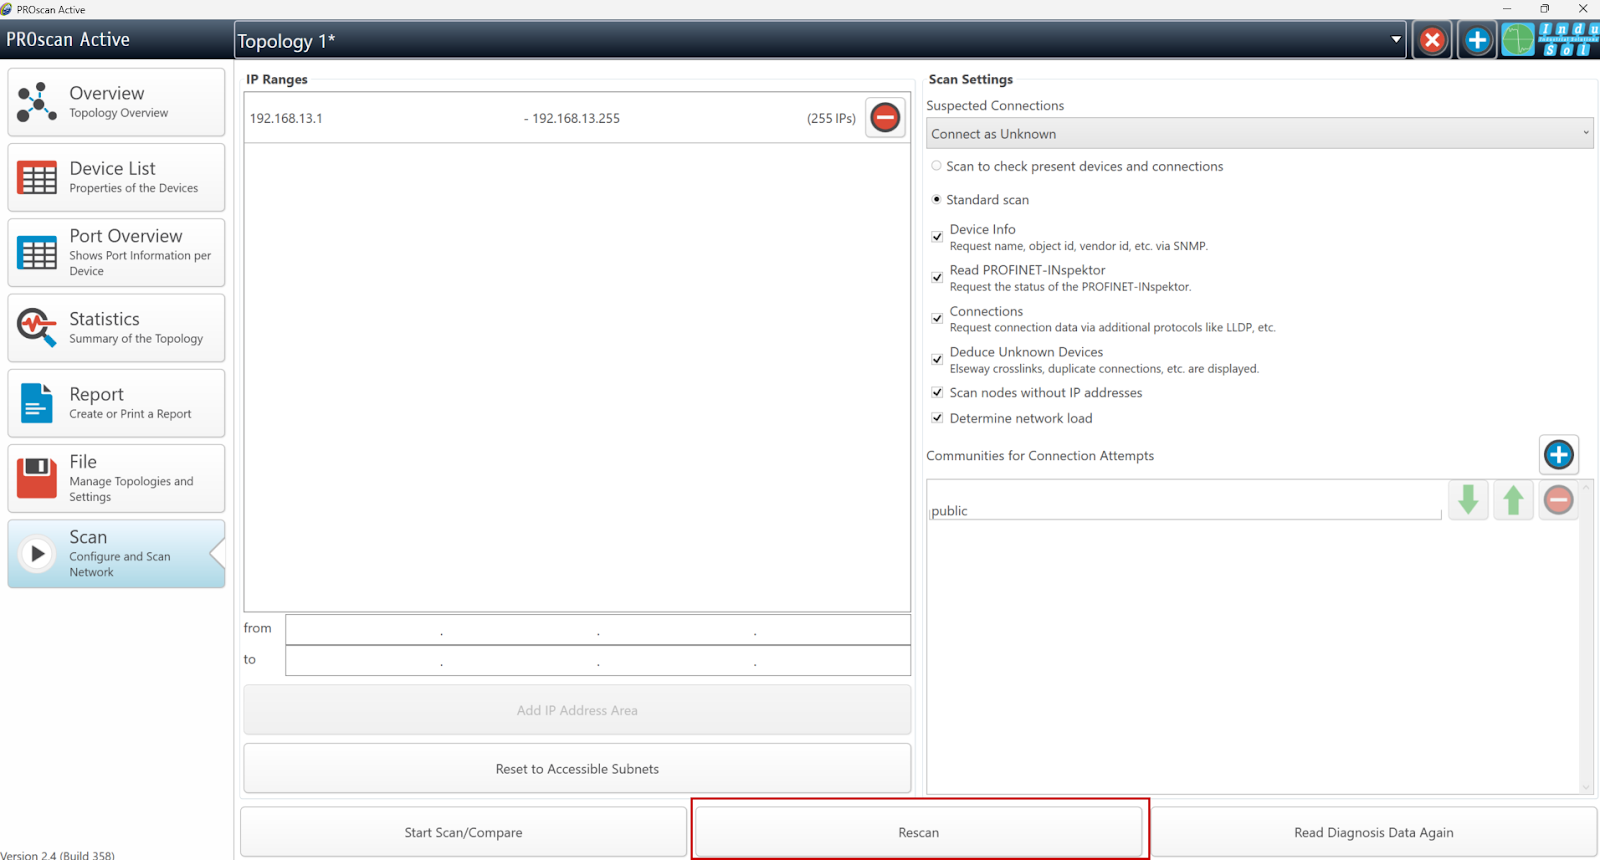Viewport: 1600px width, 860px height.
Task: Open the File manage topologies section
Action: [x=116, y=478]
